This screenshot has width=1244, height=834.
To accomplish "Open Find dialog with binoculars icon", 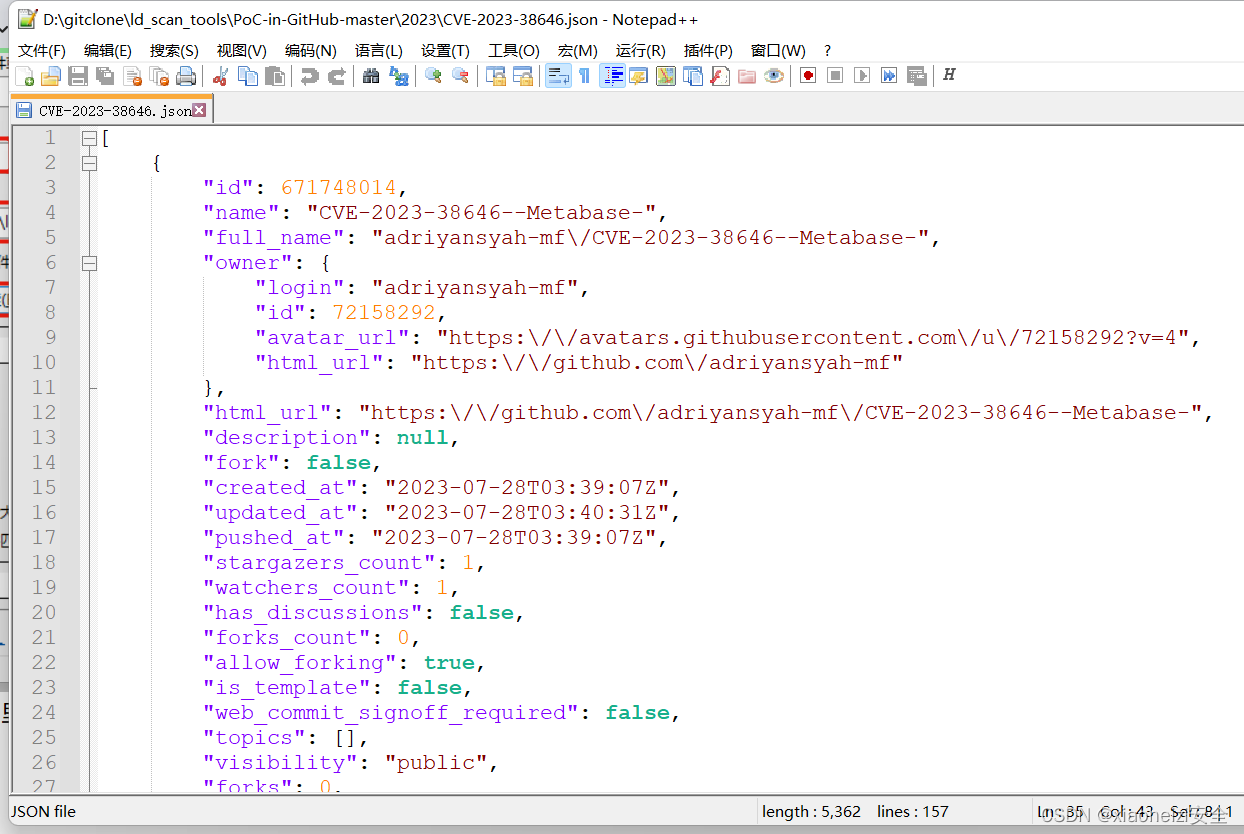I will [371, 76].
